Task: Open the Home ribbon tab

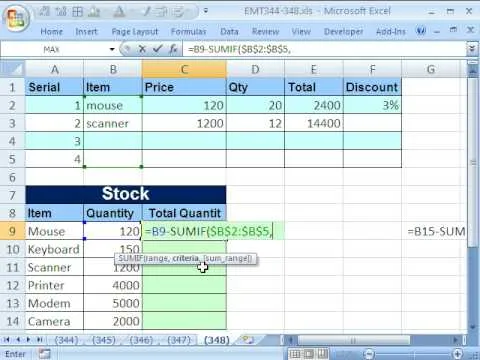Action: click(x=51, y=32)
